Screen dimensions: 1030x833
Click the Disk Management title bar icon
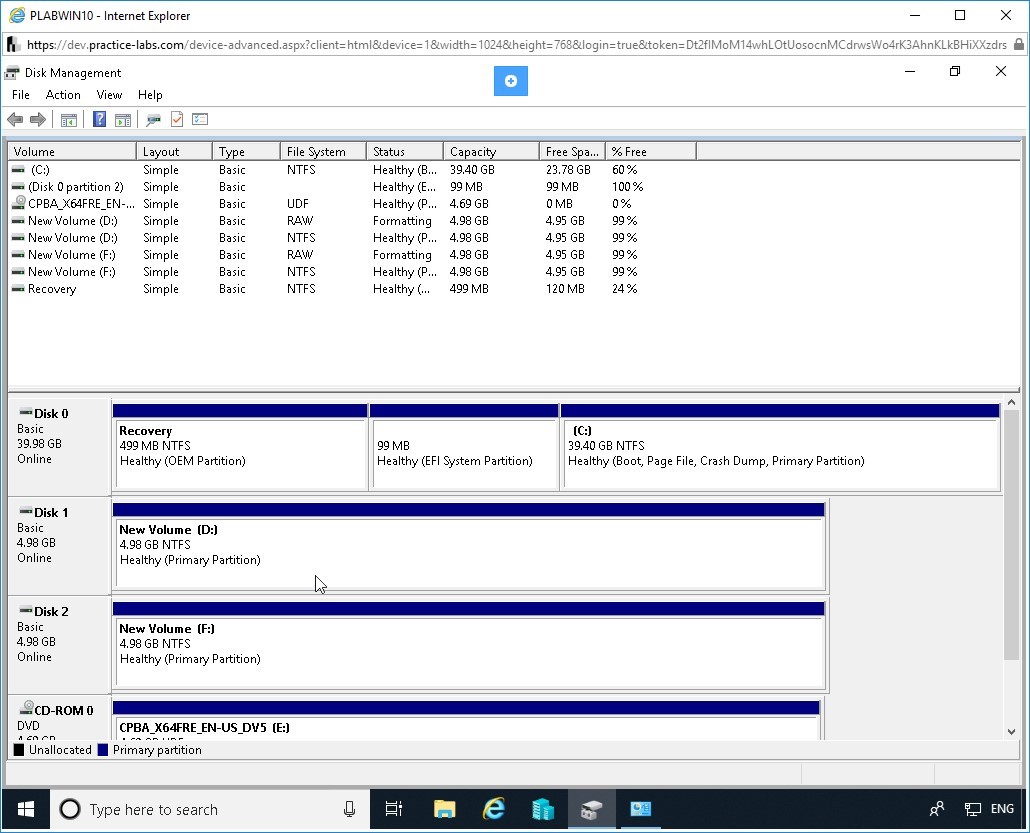(12, 73)
